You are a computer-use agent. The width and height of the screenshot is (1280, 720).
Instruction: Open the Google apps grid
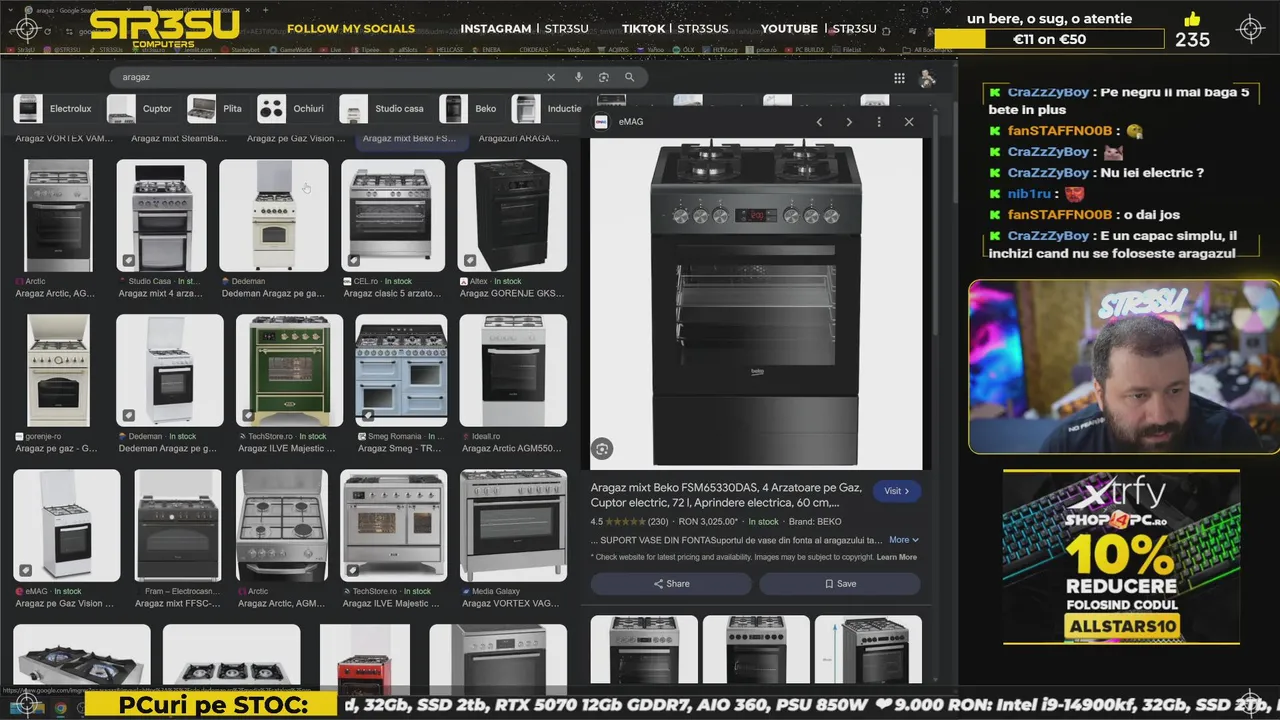click(x=899, y=78)
